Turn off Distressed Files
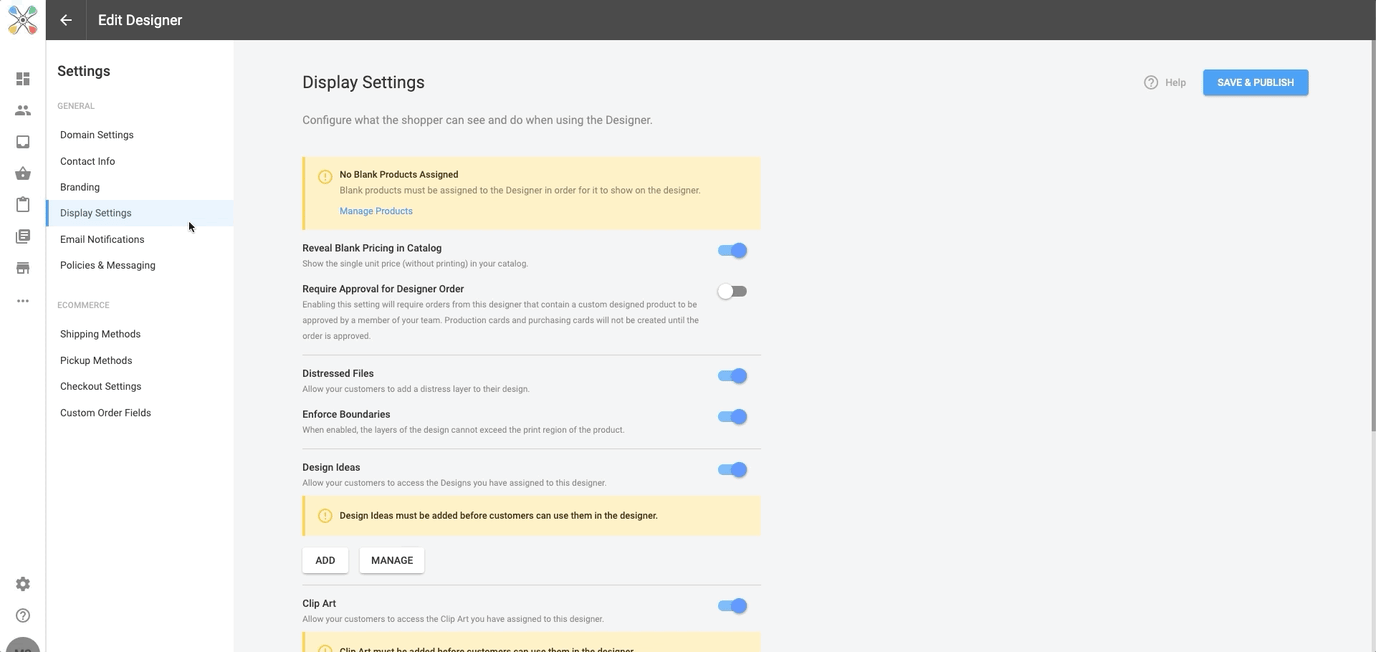 click(x=731, y=375)
